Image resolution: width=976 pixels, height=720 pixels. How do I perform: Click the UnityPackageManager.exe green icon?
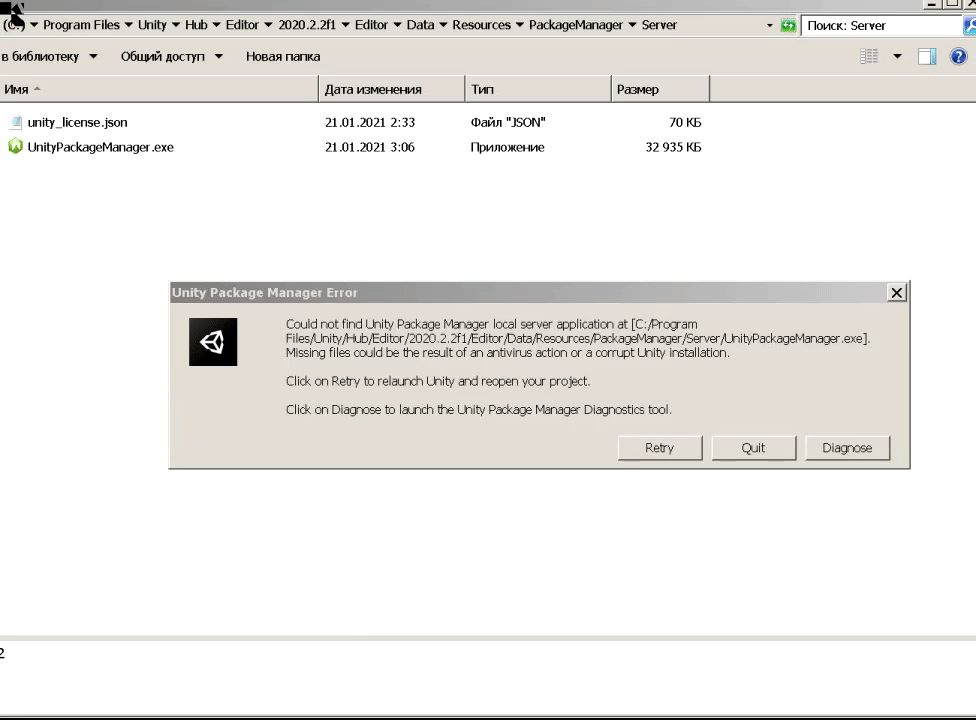click(15, 147)
